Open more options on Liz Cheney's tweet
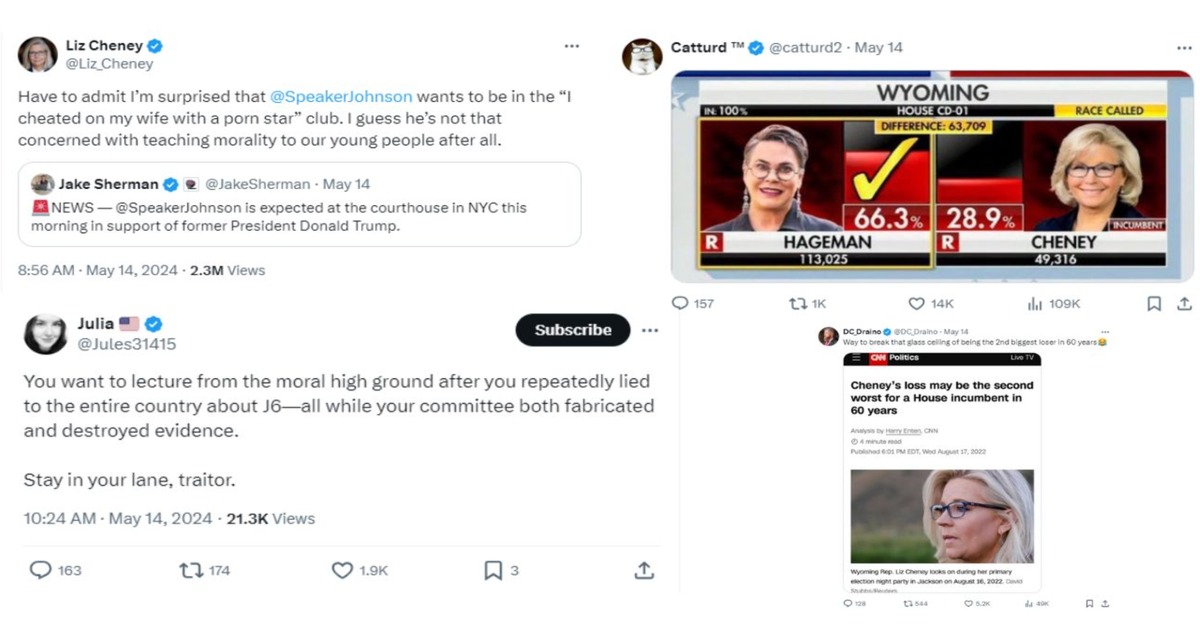 click(571, 46)
